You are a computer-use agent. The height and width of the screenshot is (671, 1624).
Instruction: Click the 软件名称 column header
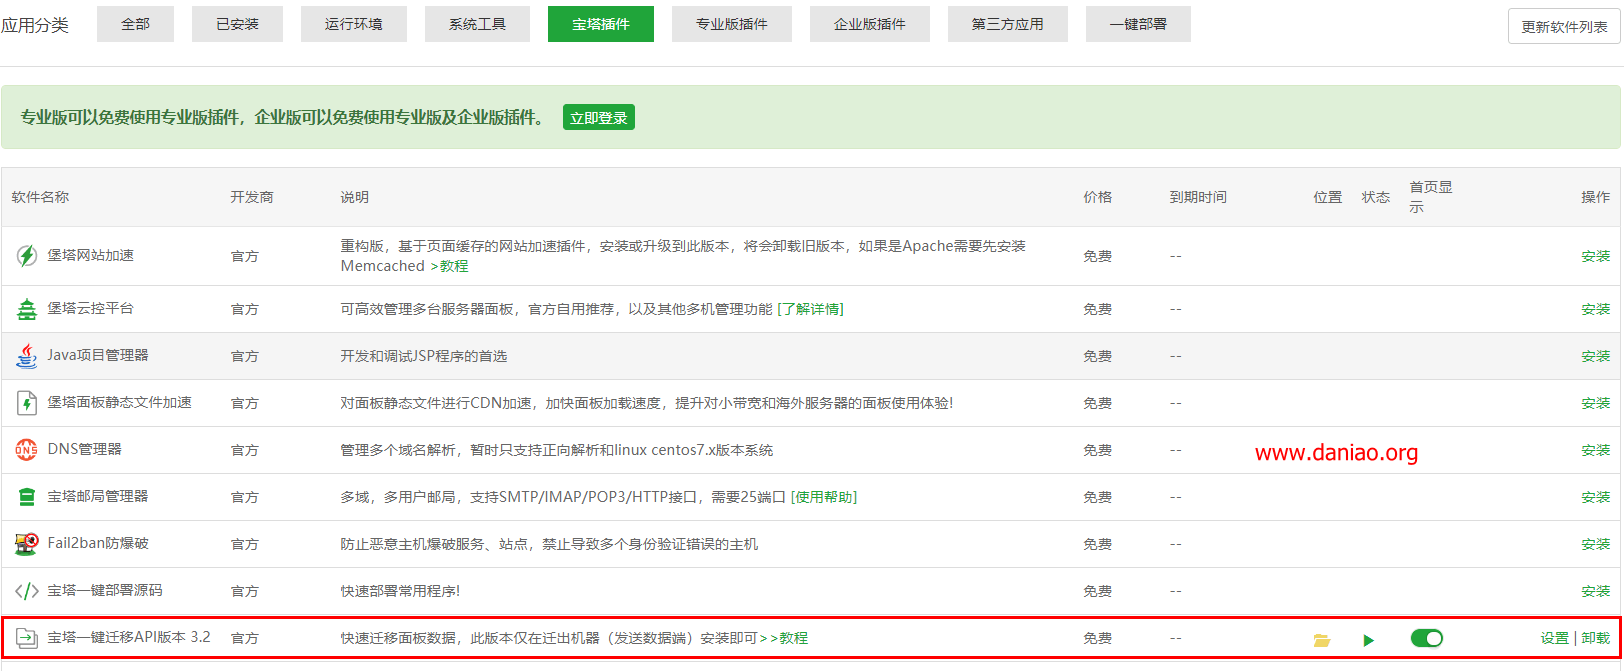(x=40, y=197)
